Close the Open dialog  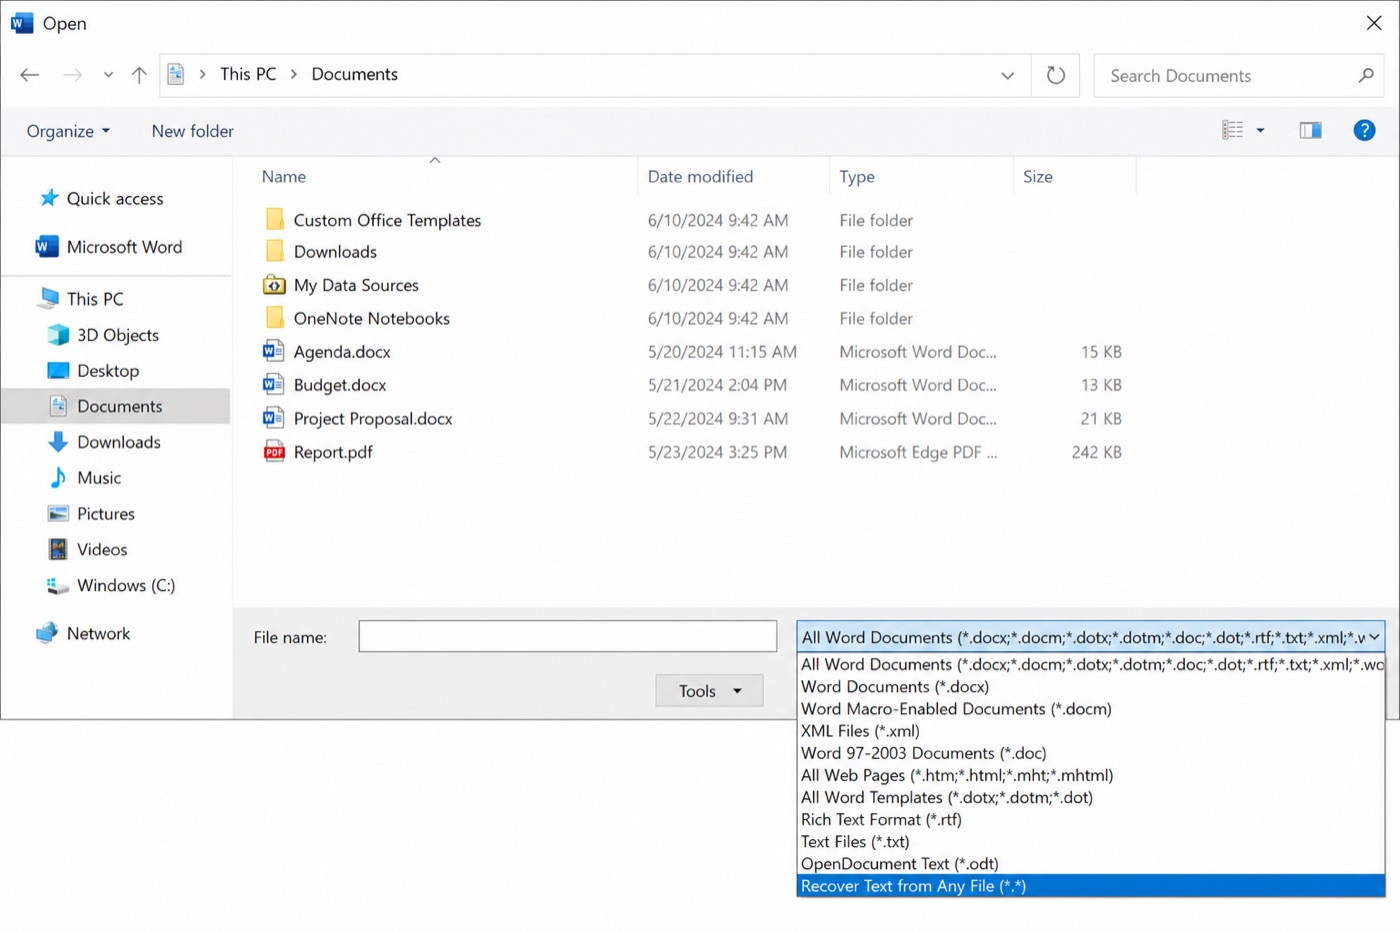(x=1374, y=23)
